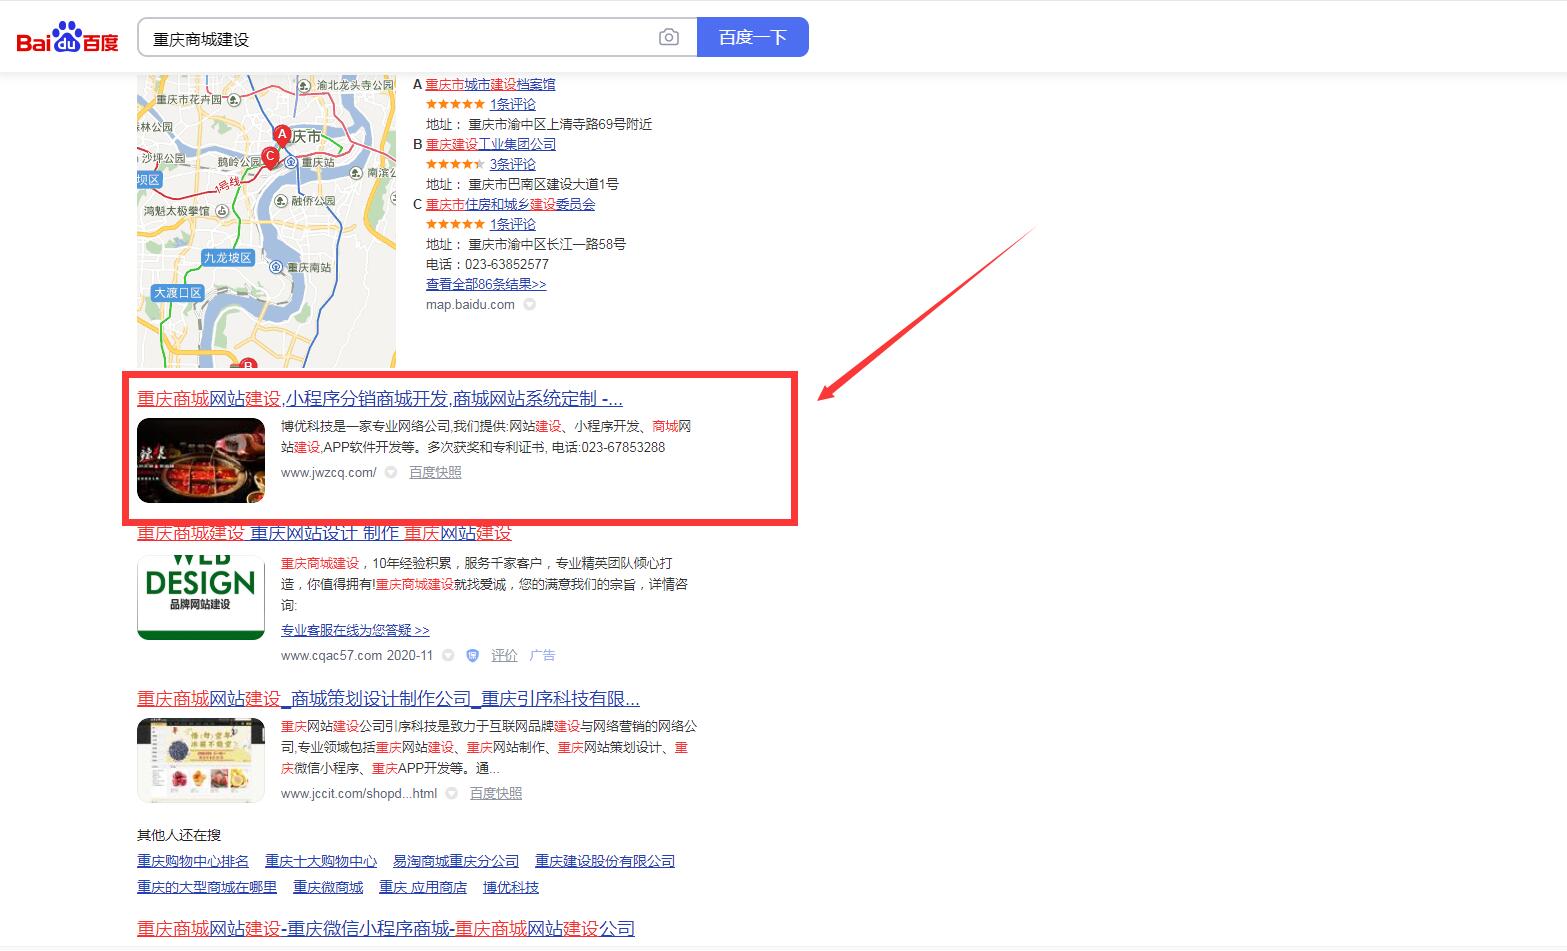Click the hotpot thumbnail image

pos(201,460)
